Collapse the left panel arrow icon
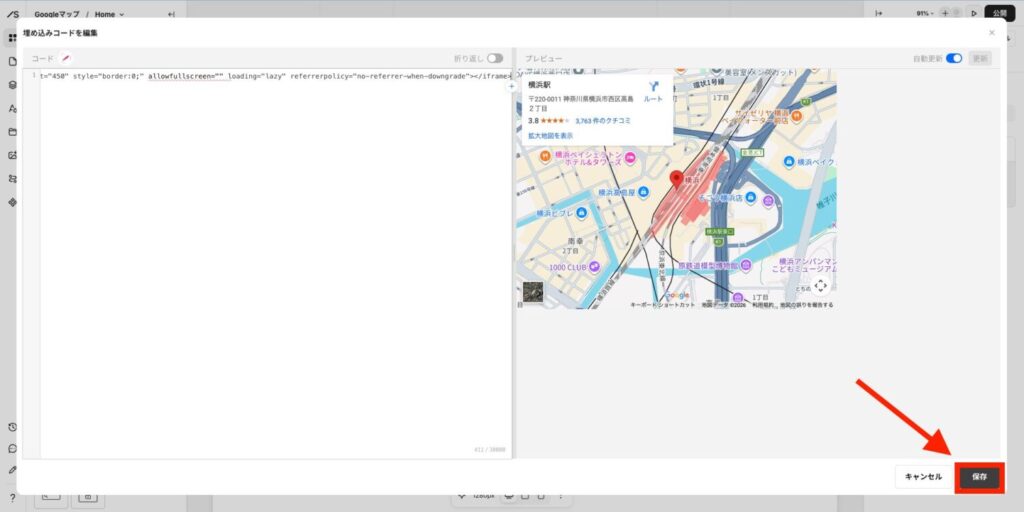The height and width of the screenshot is (512, 1024). pos(171,14)
